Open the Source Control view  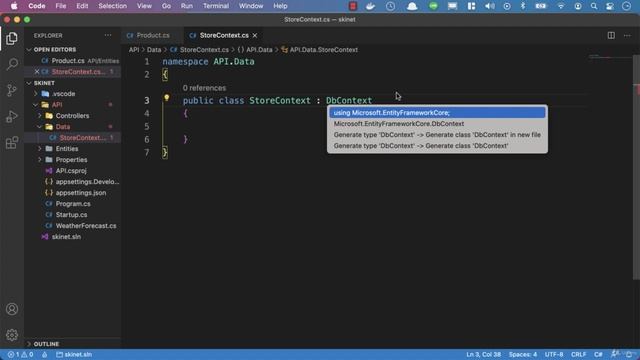12,90
